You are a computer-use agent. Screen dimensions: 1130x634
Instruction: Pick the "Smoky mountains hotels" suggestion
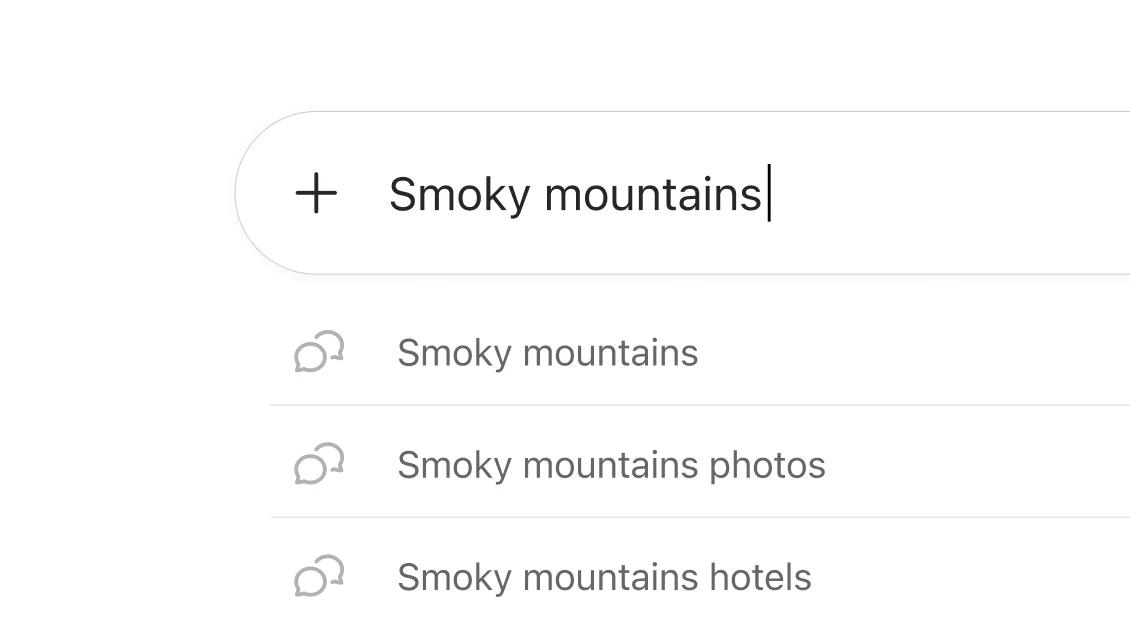point(604,577)
